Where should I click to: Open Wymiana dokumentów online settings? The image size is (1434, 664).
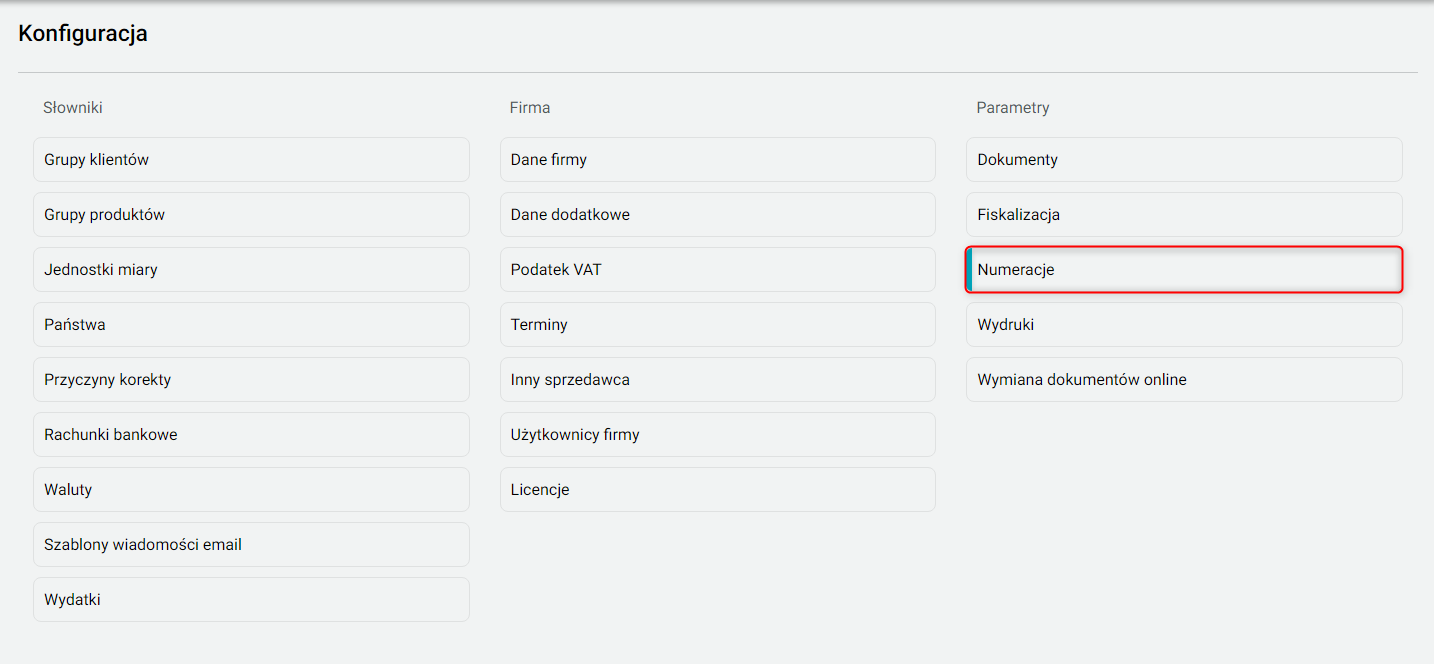click(1184, 380)
